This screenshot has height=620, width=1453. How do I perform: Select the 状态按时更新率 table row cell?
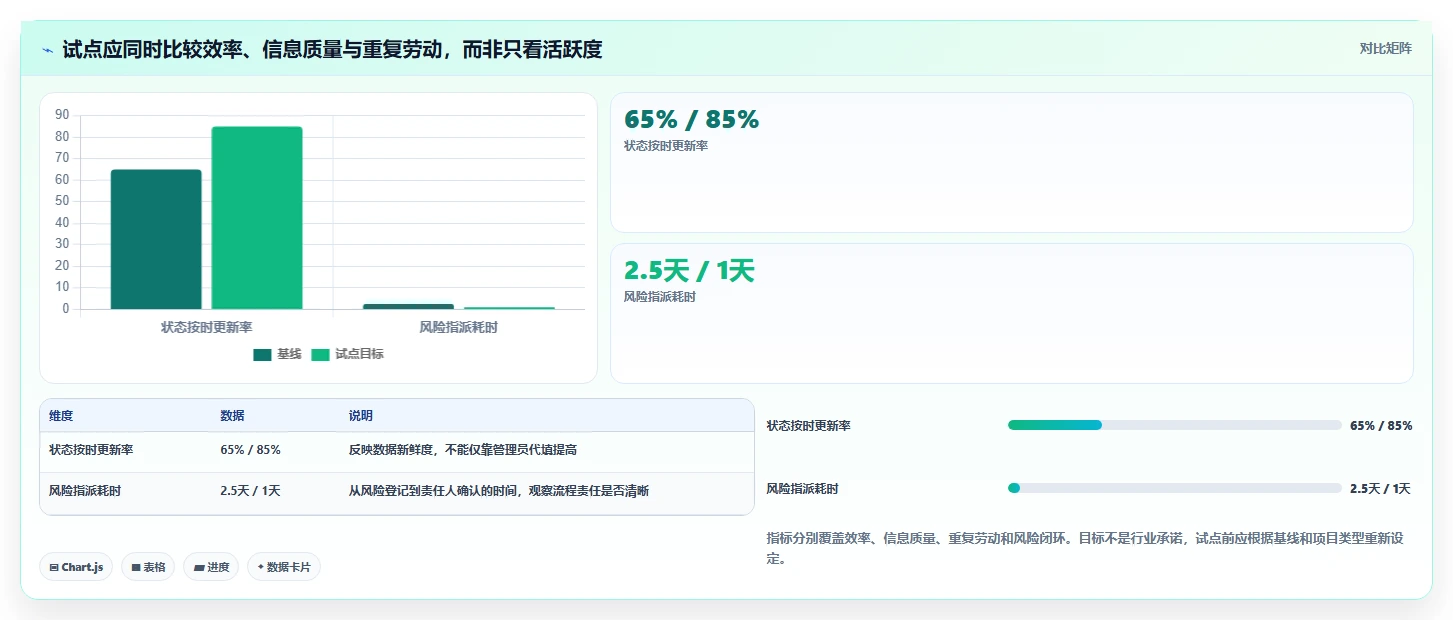(x=91, y=450)
